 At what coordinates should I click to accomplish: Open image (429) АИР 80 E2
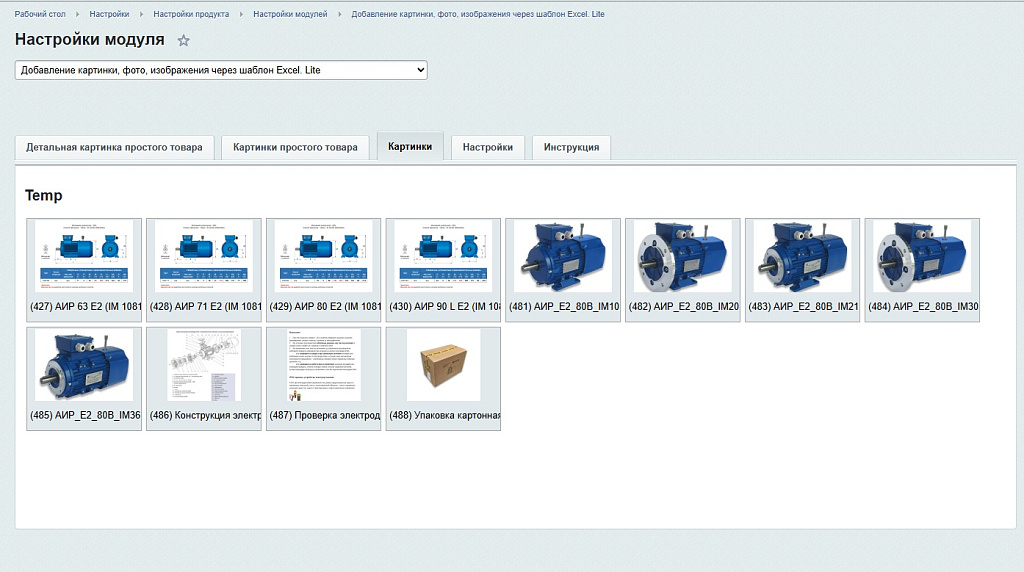pos(324,257)
